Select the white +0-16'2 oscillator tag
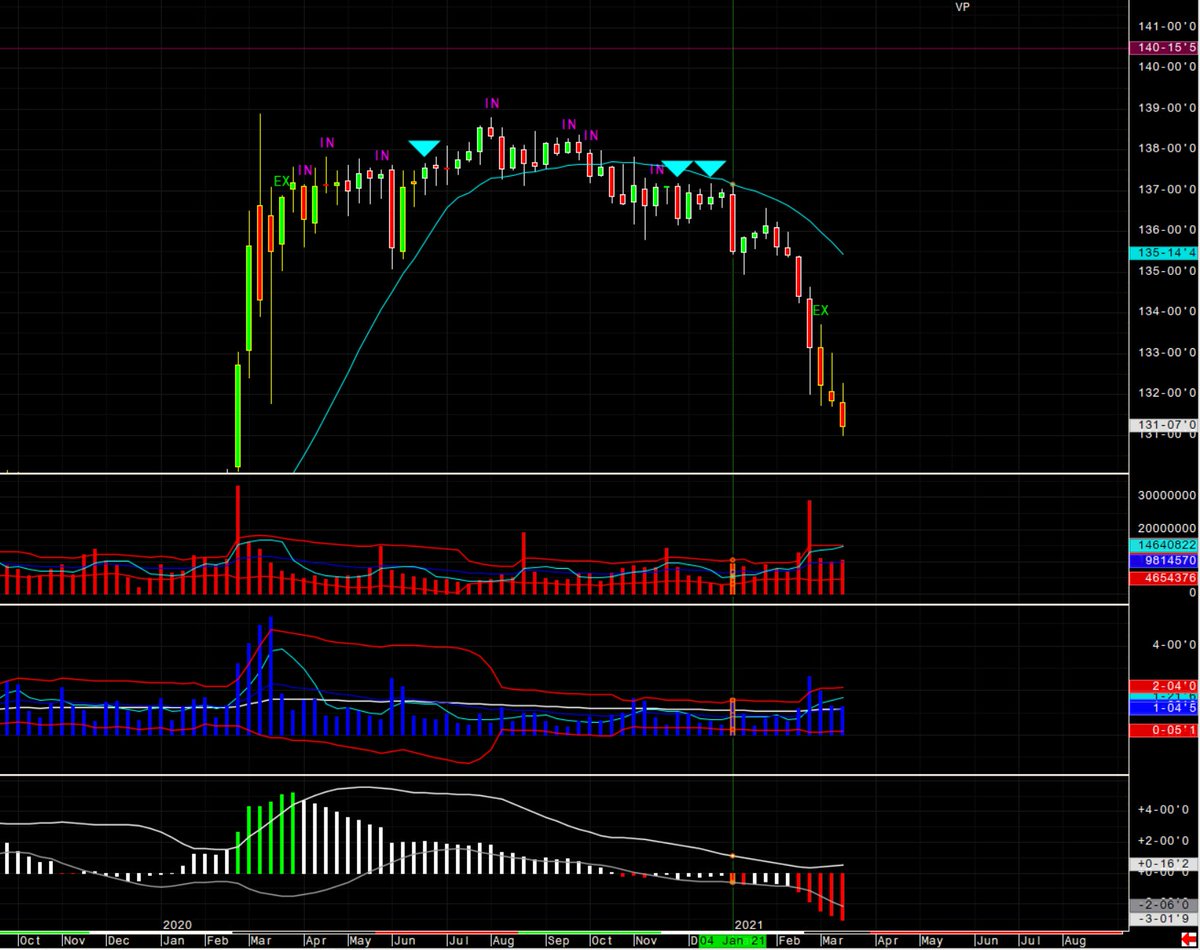The image size is (1200, 950). 1163,863
